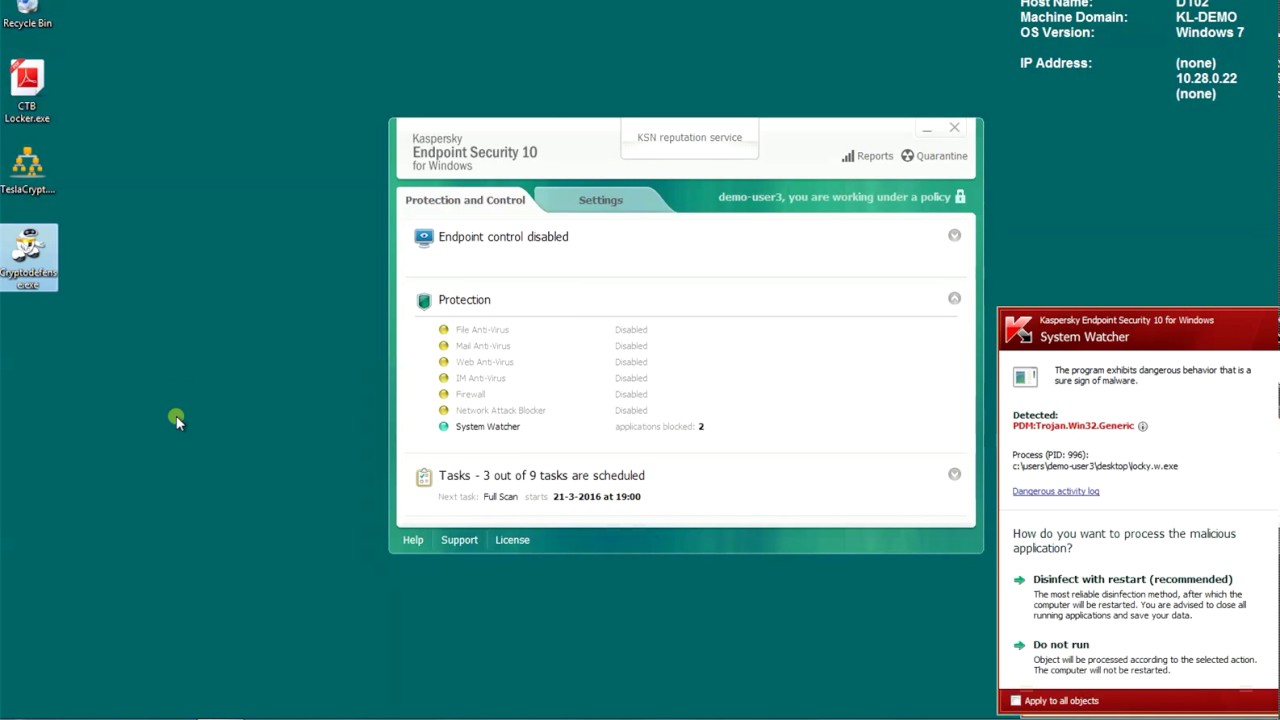This screenshot has height=720, width=1280.
Task: Click the Full Scan next task
Action: (x=500, y=497)
